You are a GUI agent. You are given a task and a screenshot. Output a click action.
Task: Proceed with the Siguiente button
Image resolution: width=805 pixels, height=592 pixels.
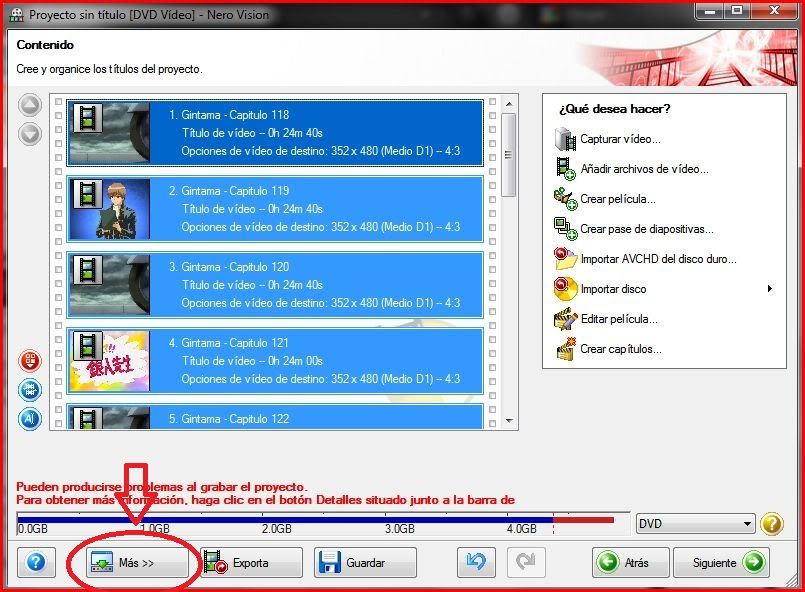point(721,563)
